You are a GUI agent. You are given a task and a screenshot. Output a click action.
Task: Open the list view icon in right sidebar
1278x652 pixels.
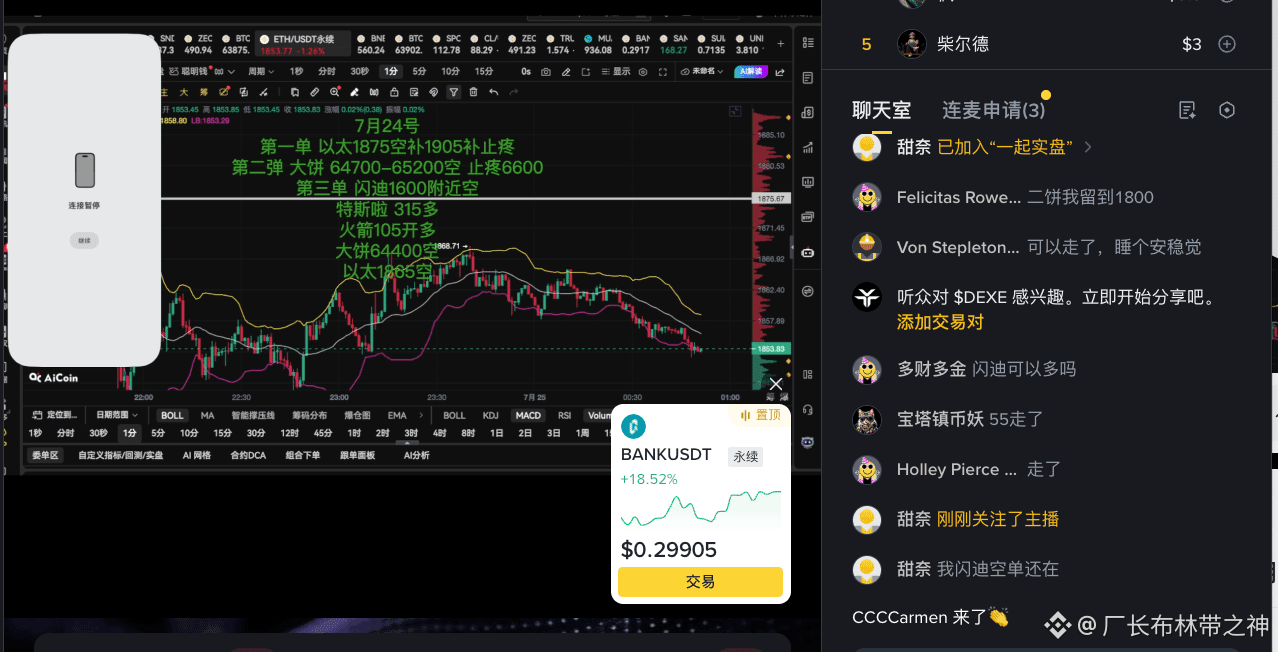coord(808,43)
